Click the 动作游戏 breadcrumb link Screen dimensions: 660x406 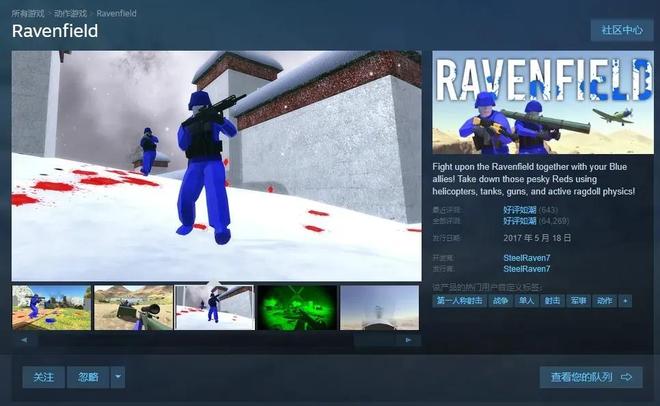(x=70, y=13)
